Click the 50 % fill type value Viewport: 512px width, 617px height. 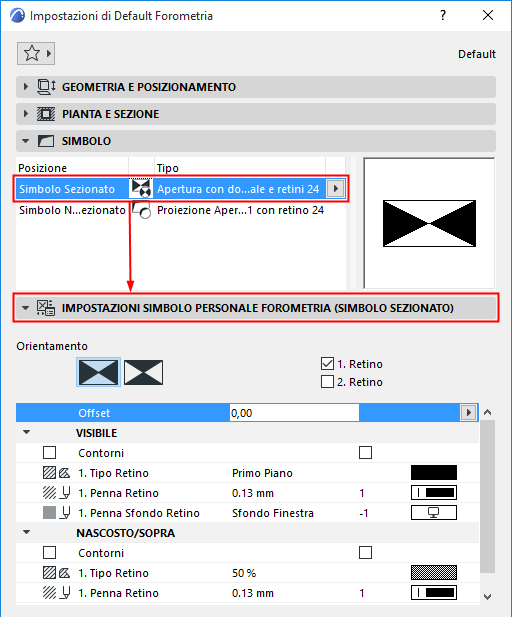tap(244, 573)
